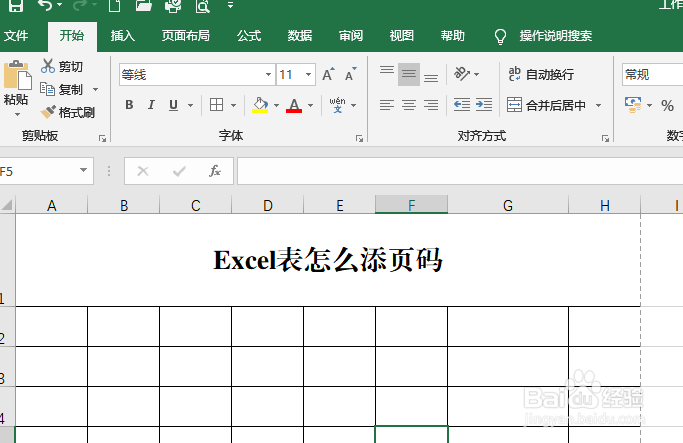Toggle Underline formatting
This screenshot has width=683, height=443.
(x=173, y=105)
